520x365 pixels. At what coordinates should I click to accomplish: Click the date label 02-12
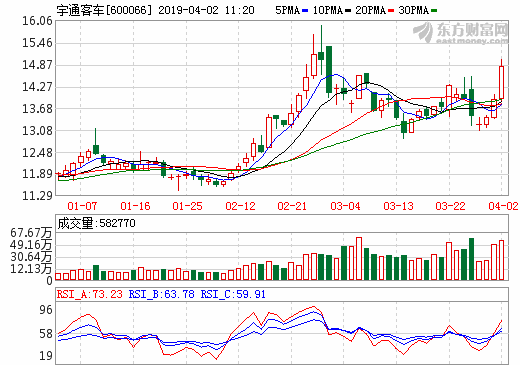(240, 206)
